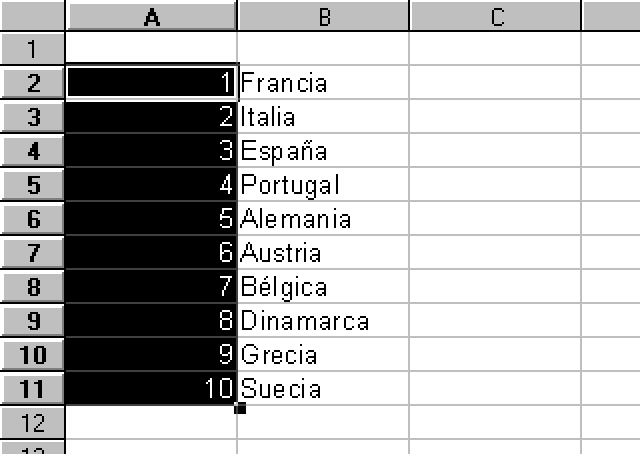Click the cell with number 6
Image resolution: width=640 pixels, height=454 pixels.
point(151,253)
